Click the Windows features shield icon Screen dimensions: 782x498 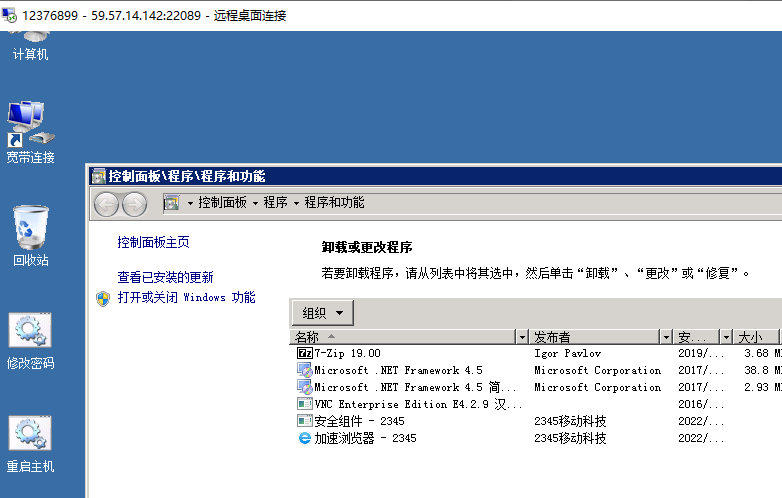[x=103, y=299]
